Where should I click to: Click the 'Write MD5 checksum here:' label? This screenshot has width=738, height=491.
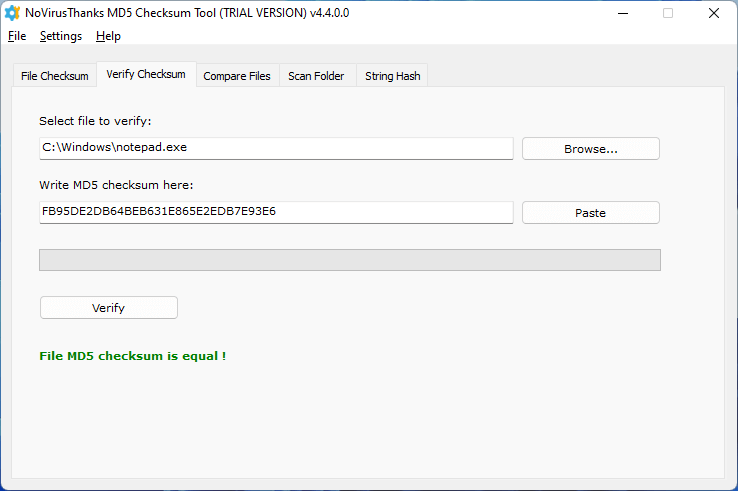point(116,185)
